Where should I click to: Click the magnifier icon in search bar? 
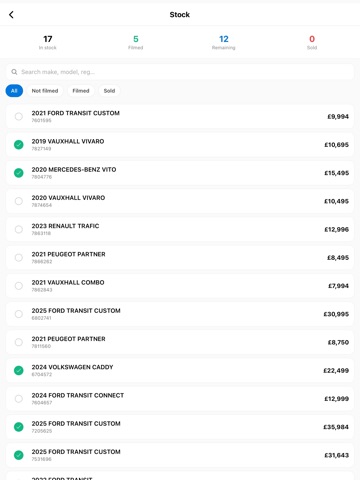point(14,72)
